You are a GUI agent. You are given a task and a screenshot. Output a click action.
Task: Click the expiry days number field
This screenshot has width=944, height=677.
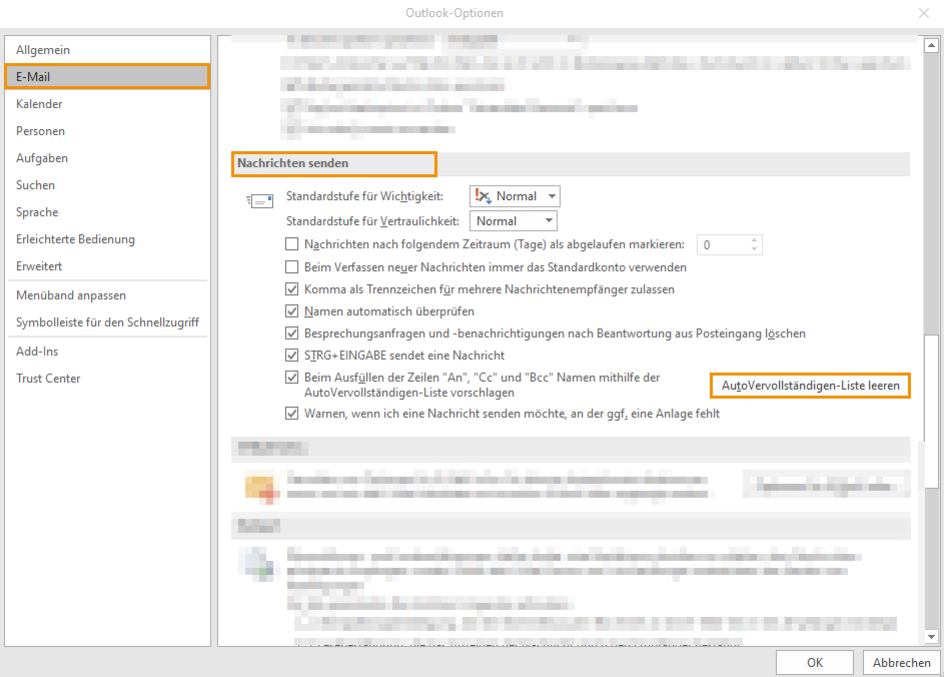click(722, 245)
